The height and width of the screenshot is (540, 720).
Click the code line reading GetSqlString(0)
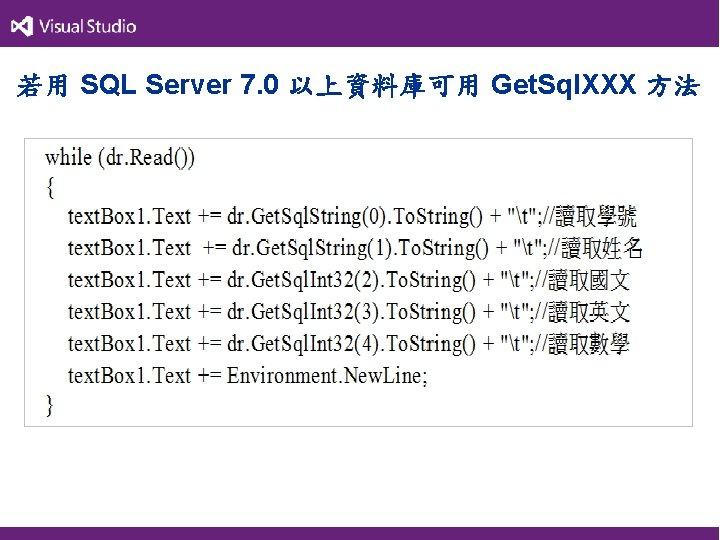(352, 216)
